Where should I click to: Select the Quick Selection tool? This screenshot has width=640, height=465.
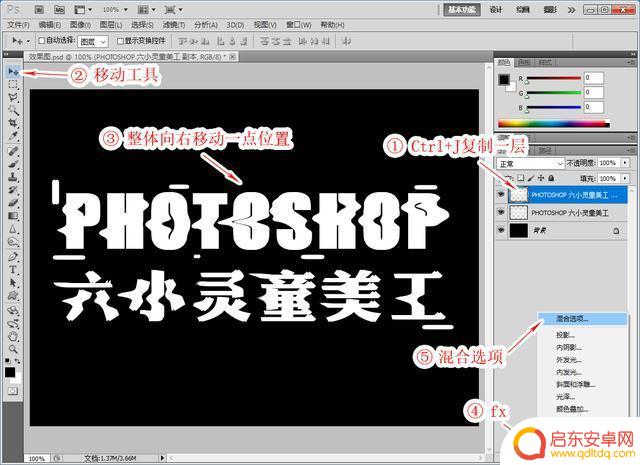pyautogui.click(x=13, y=110)
